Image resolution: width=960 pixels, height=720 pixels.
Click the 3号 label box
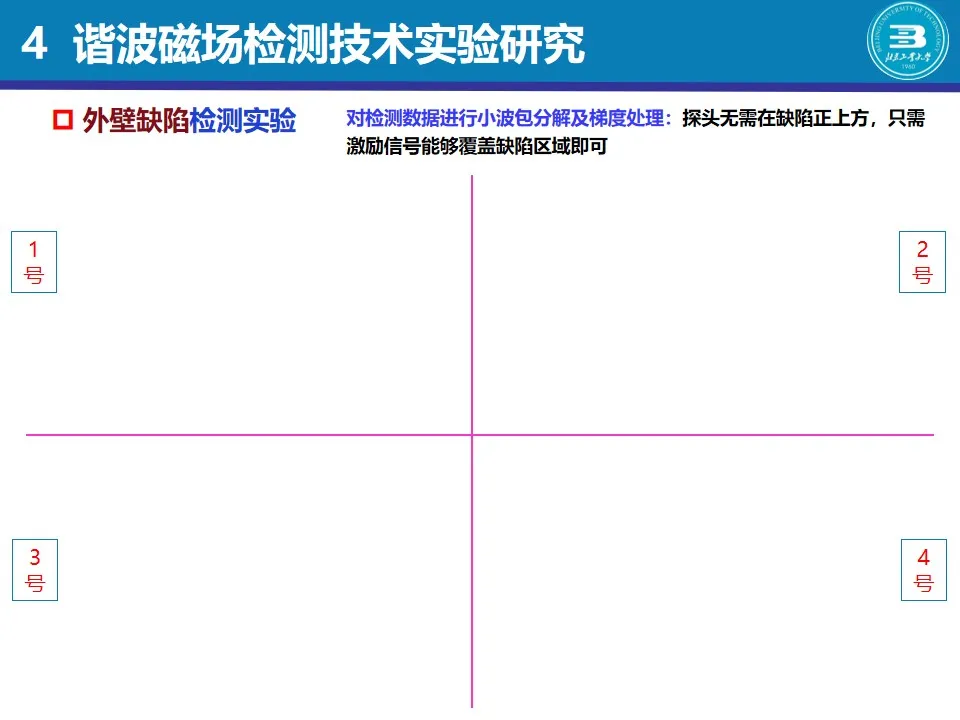35,570
